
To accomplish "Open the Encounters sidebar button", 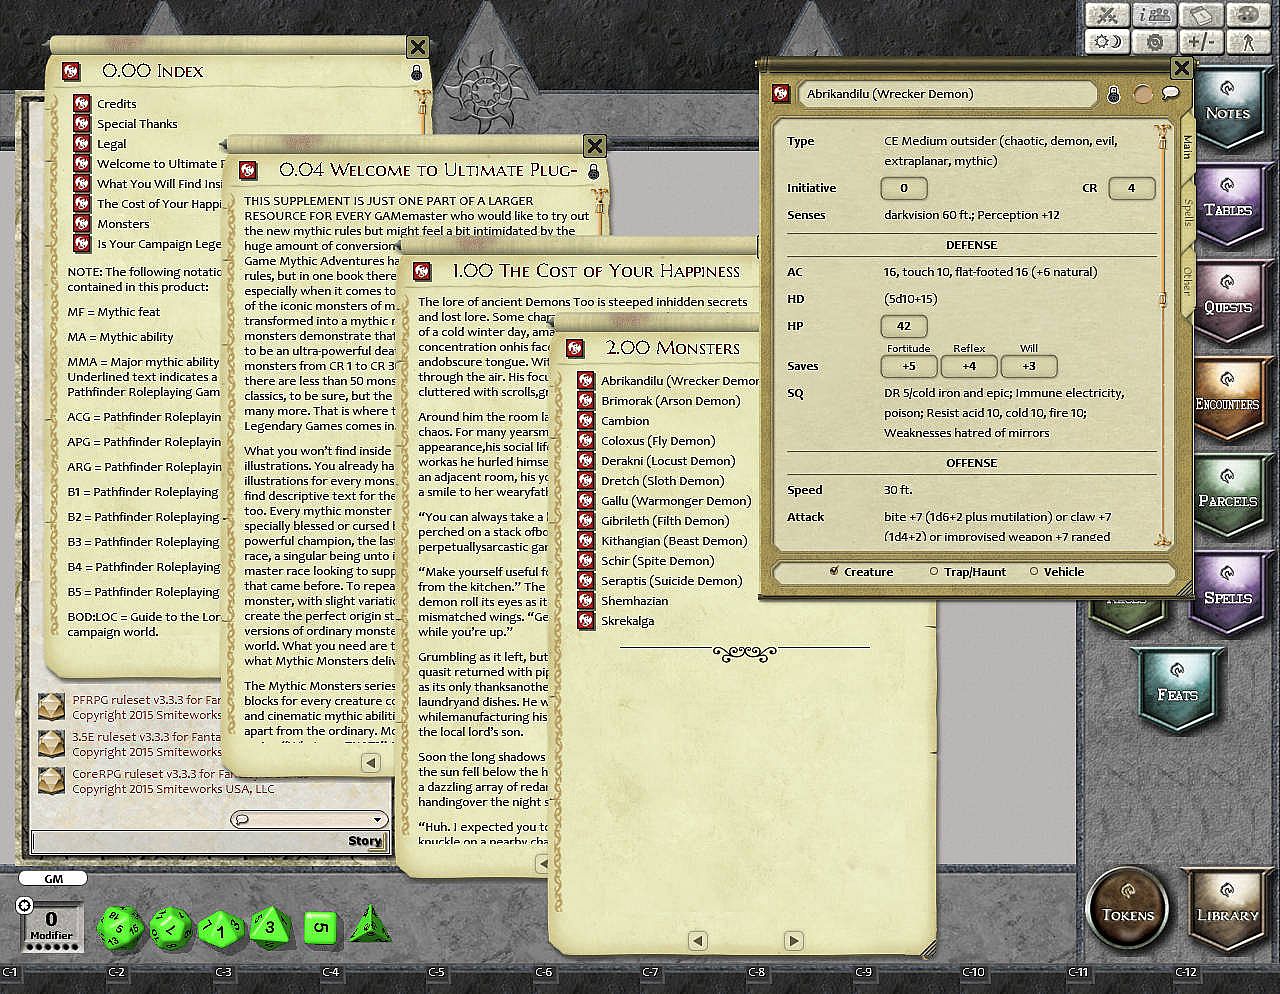I will [x=1228, y=399].
